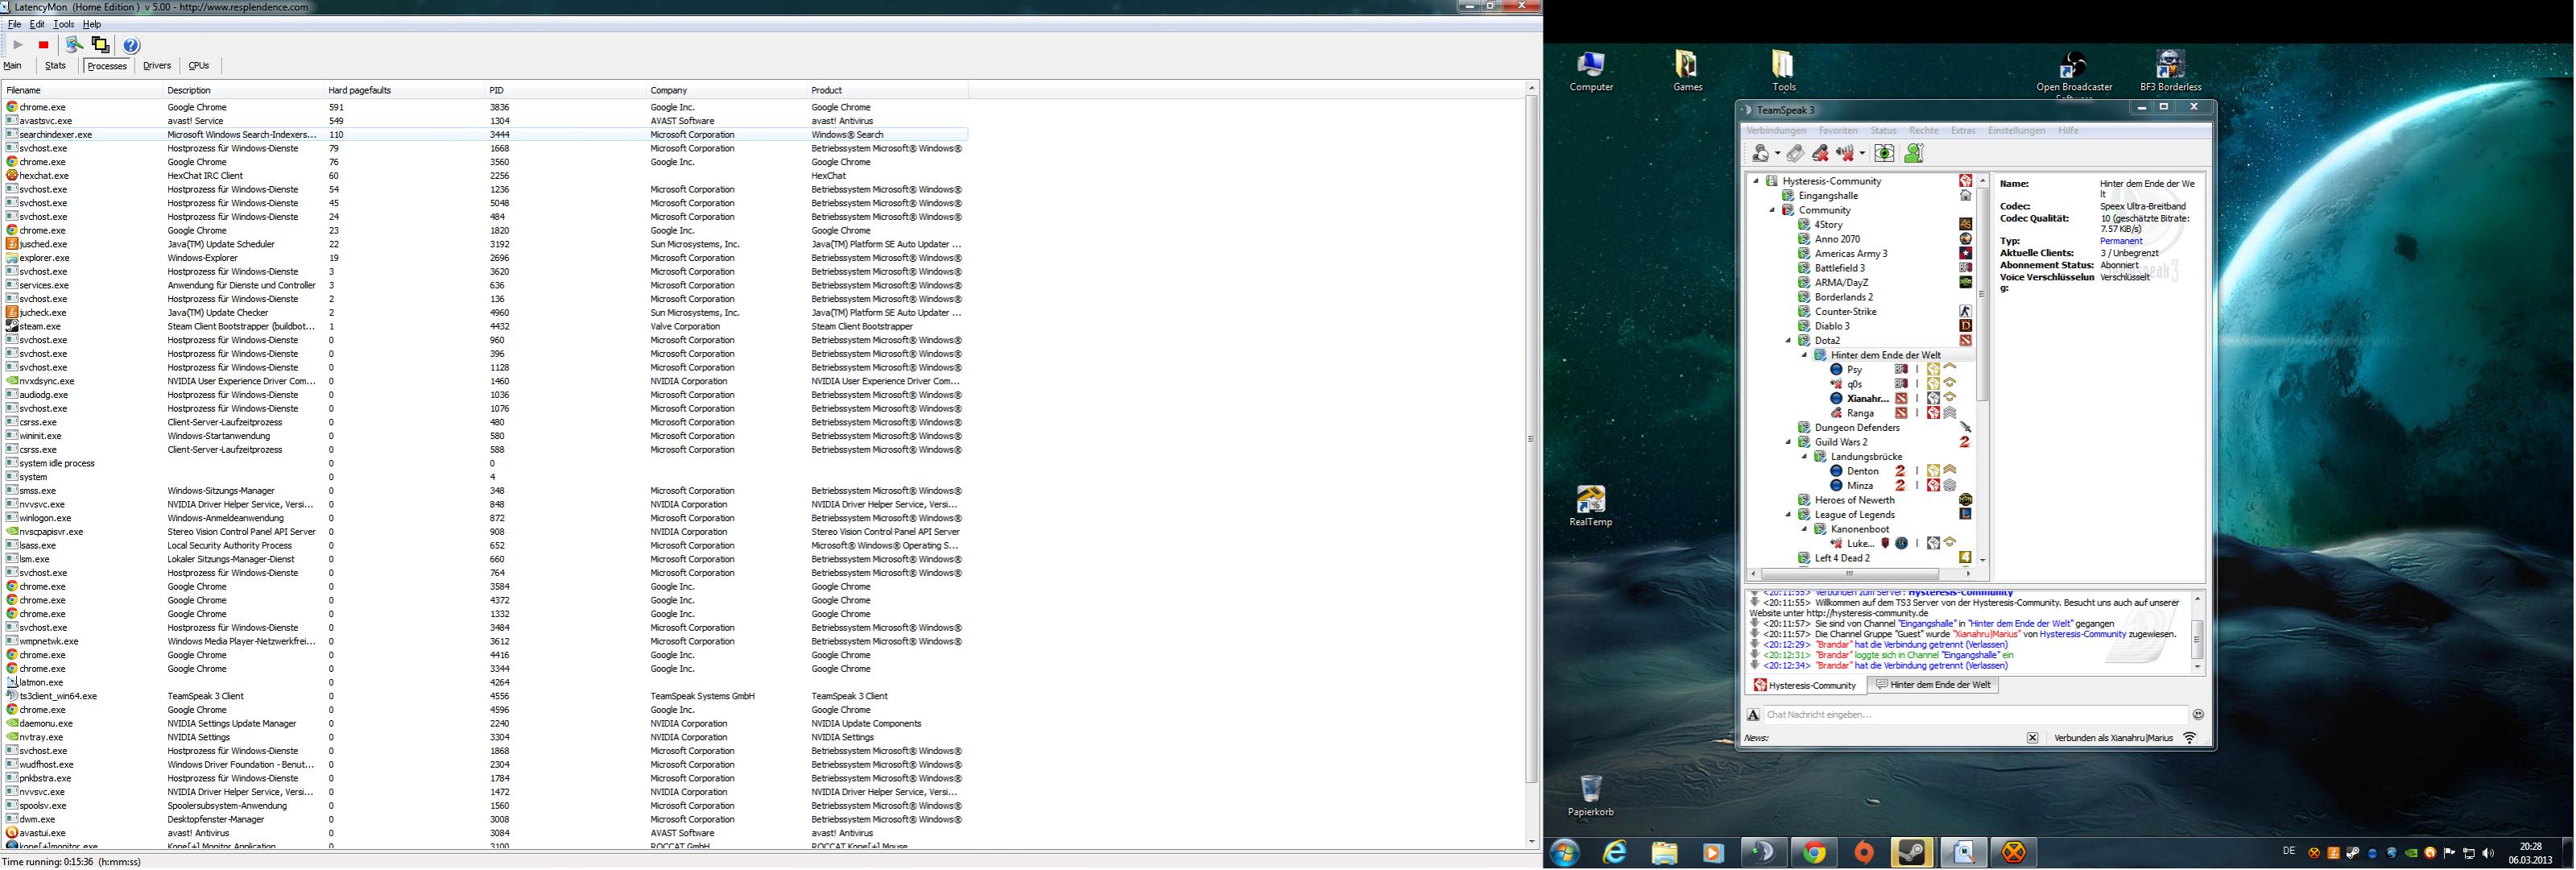
Task: Click TeamSpeak green contacts toolbar icon
Action: click(1914, 153)
